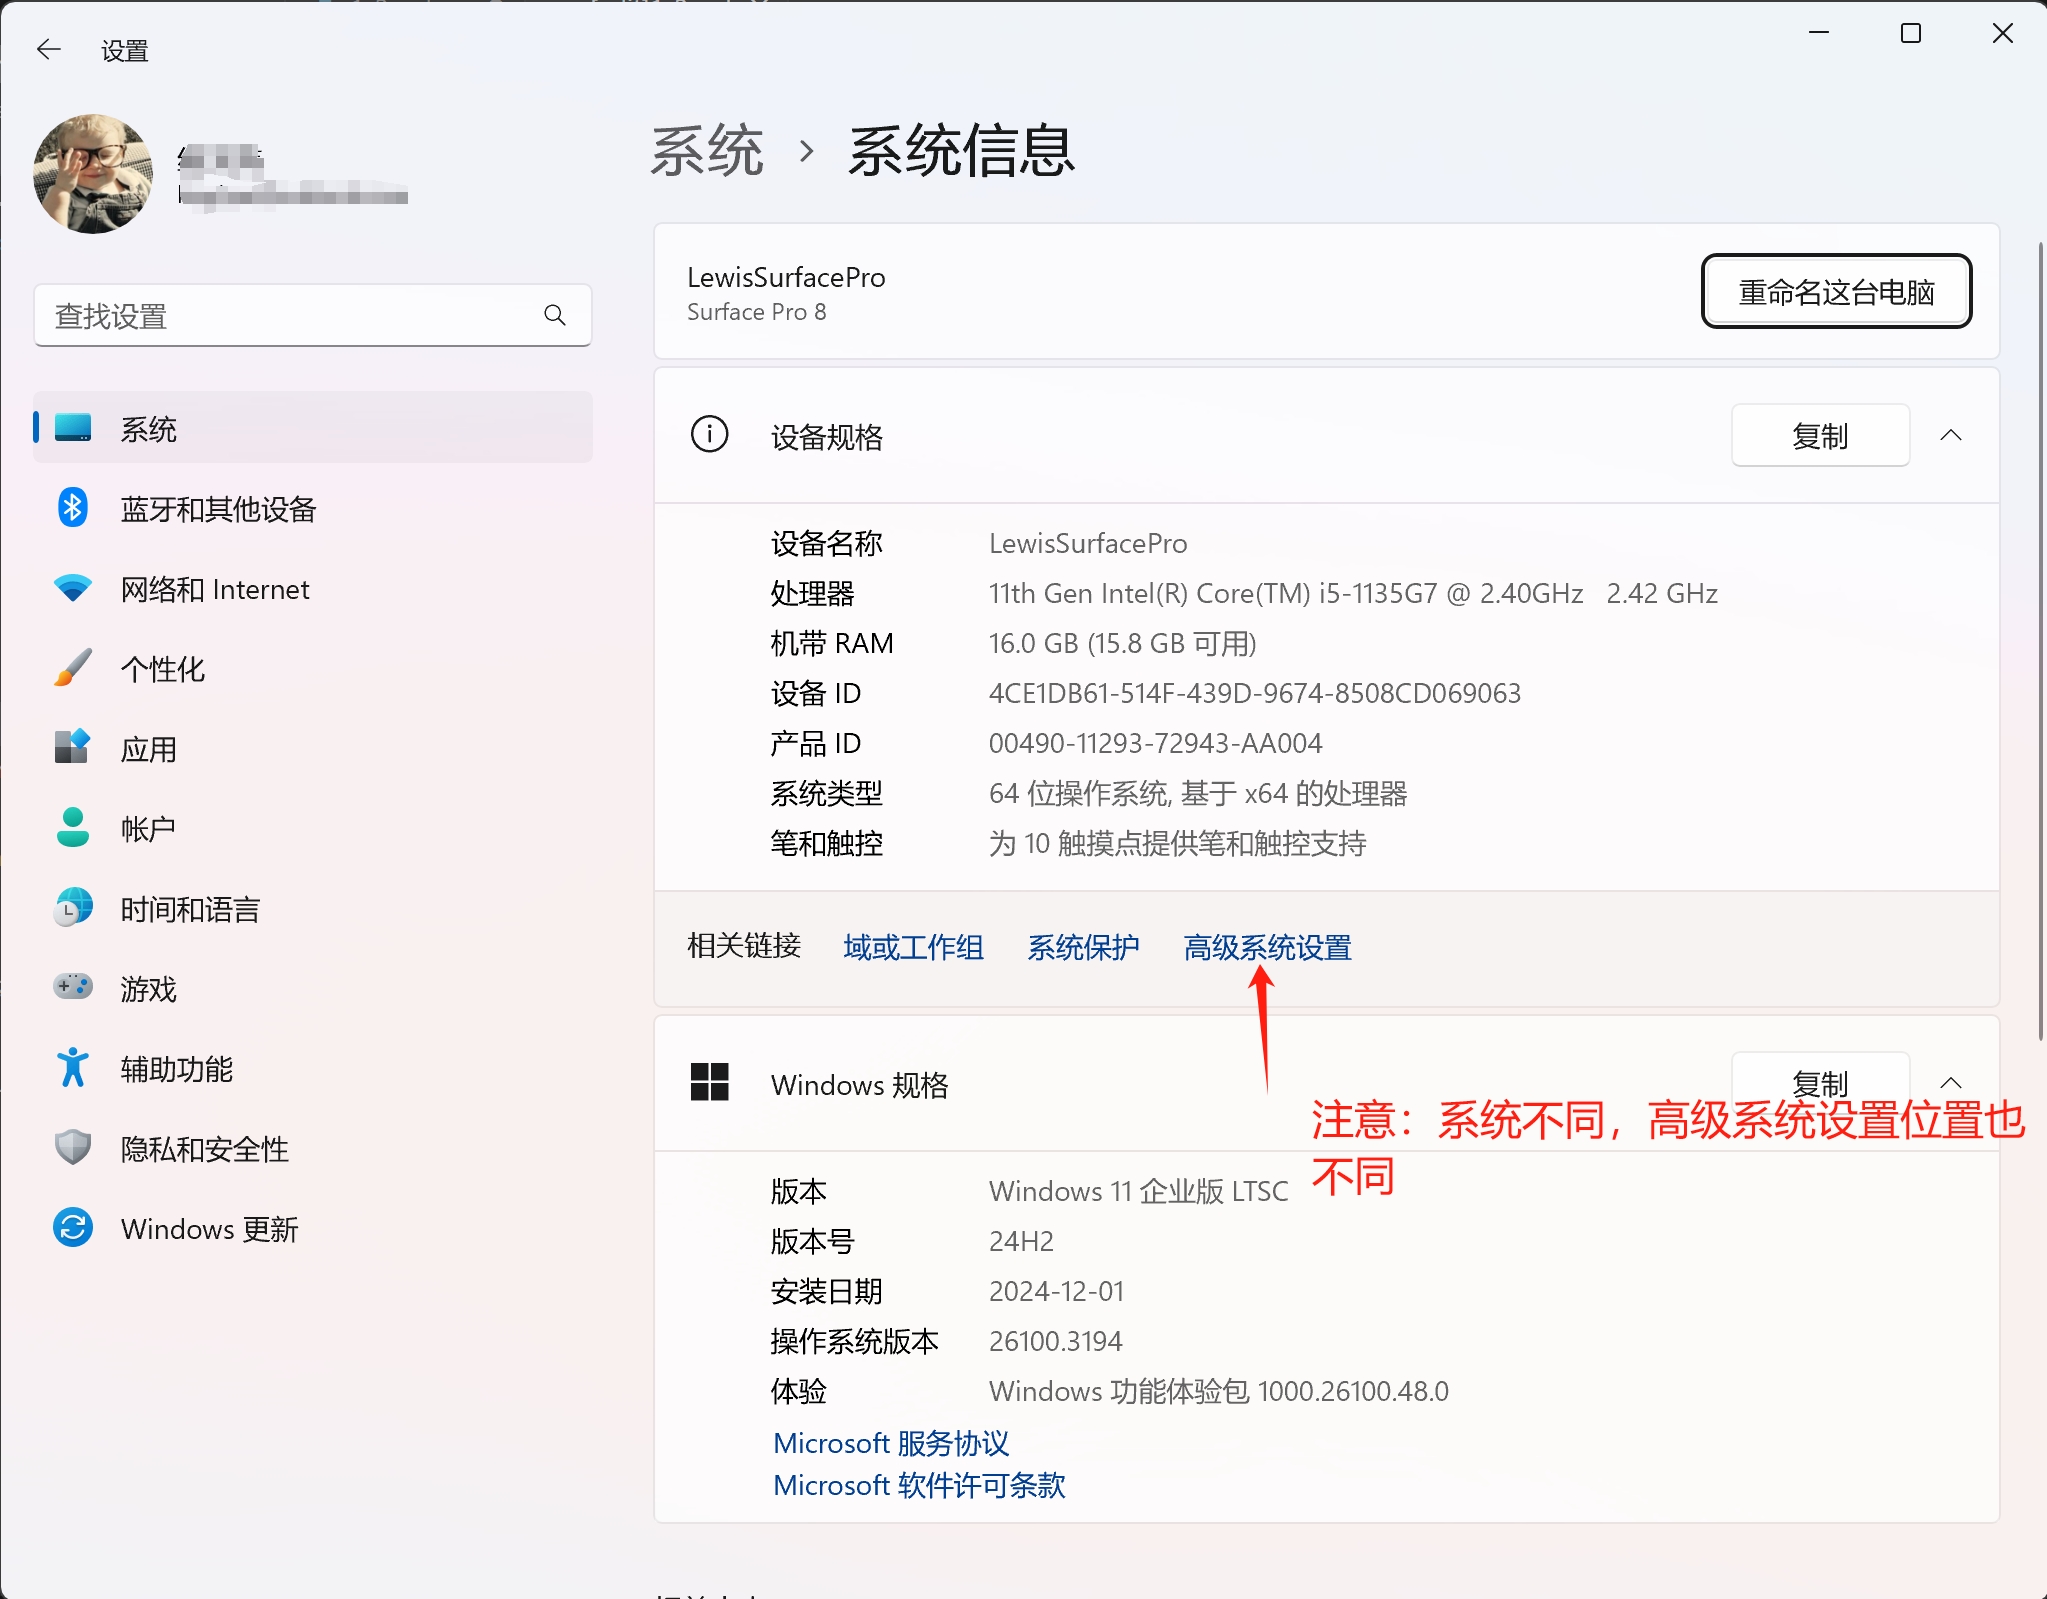Screen dimensions: 2047x1599
Task: Open the 隐私和安全性 shield icon
Action: [73, 1148]
